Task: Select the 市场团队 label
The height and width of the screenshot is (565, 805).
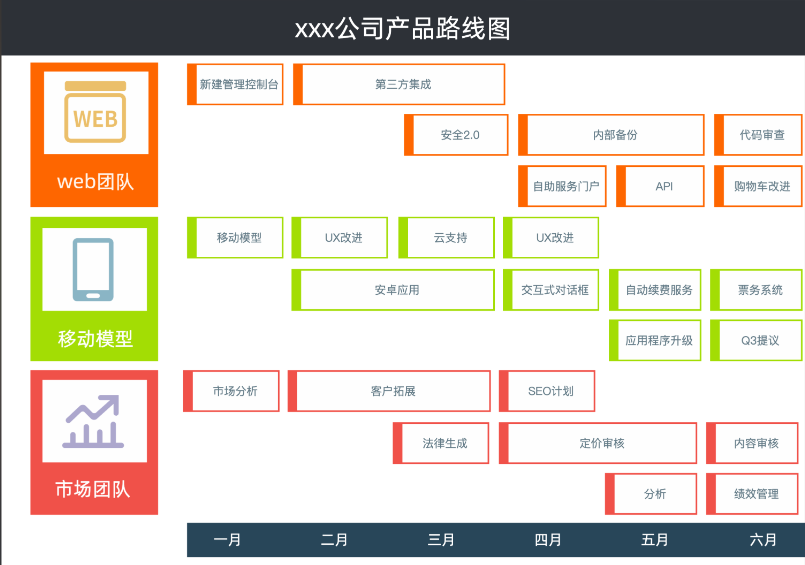Action: coord(93,489)
